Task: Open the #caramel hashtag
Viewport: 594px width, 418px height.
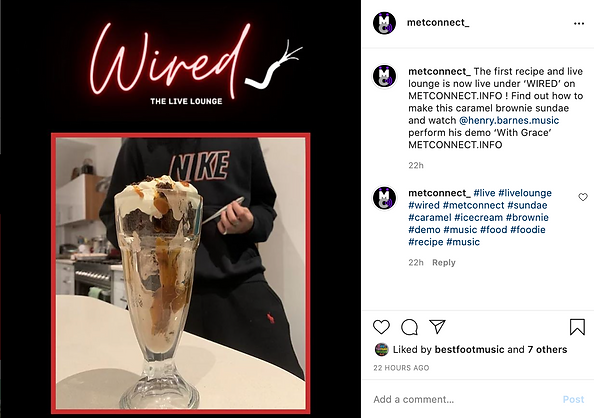Action: pyautogui.click(x=430, y=218)
